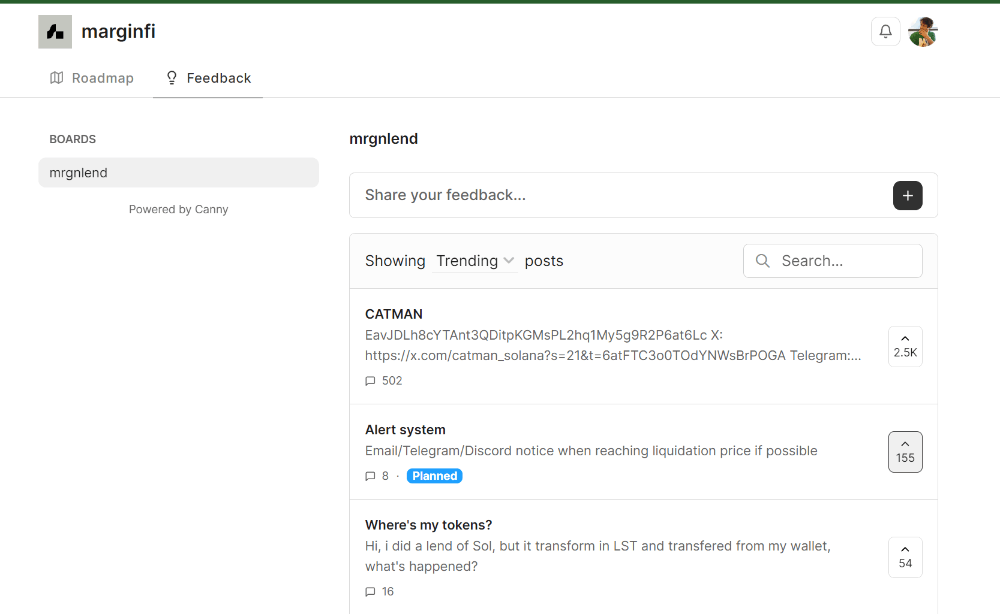The width and height of the screenshot is (1000, 614).
Task: Open the Alert system post
Action: click(405, 430)
